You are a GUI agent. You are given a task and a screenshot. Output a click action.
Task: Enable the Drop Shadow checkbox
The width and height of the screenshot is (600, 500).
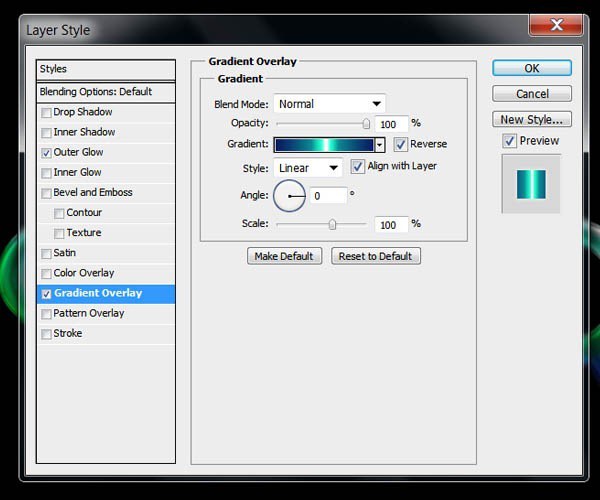point(47,113)
